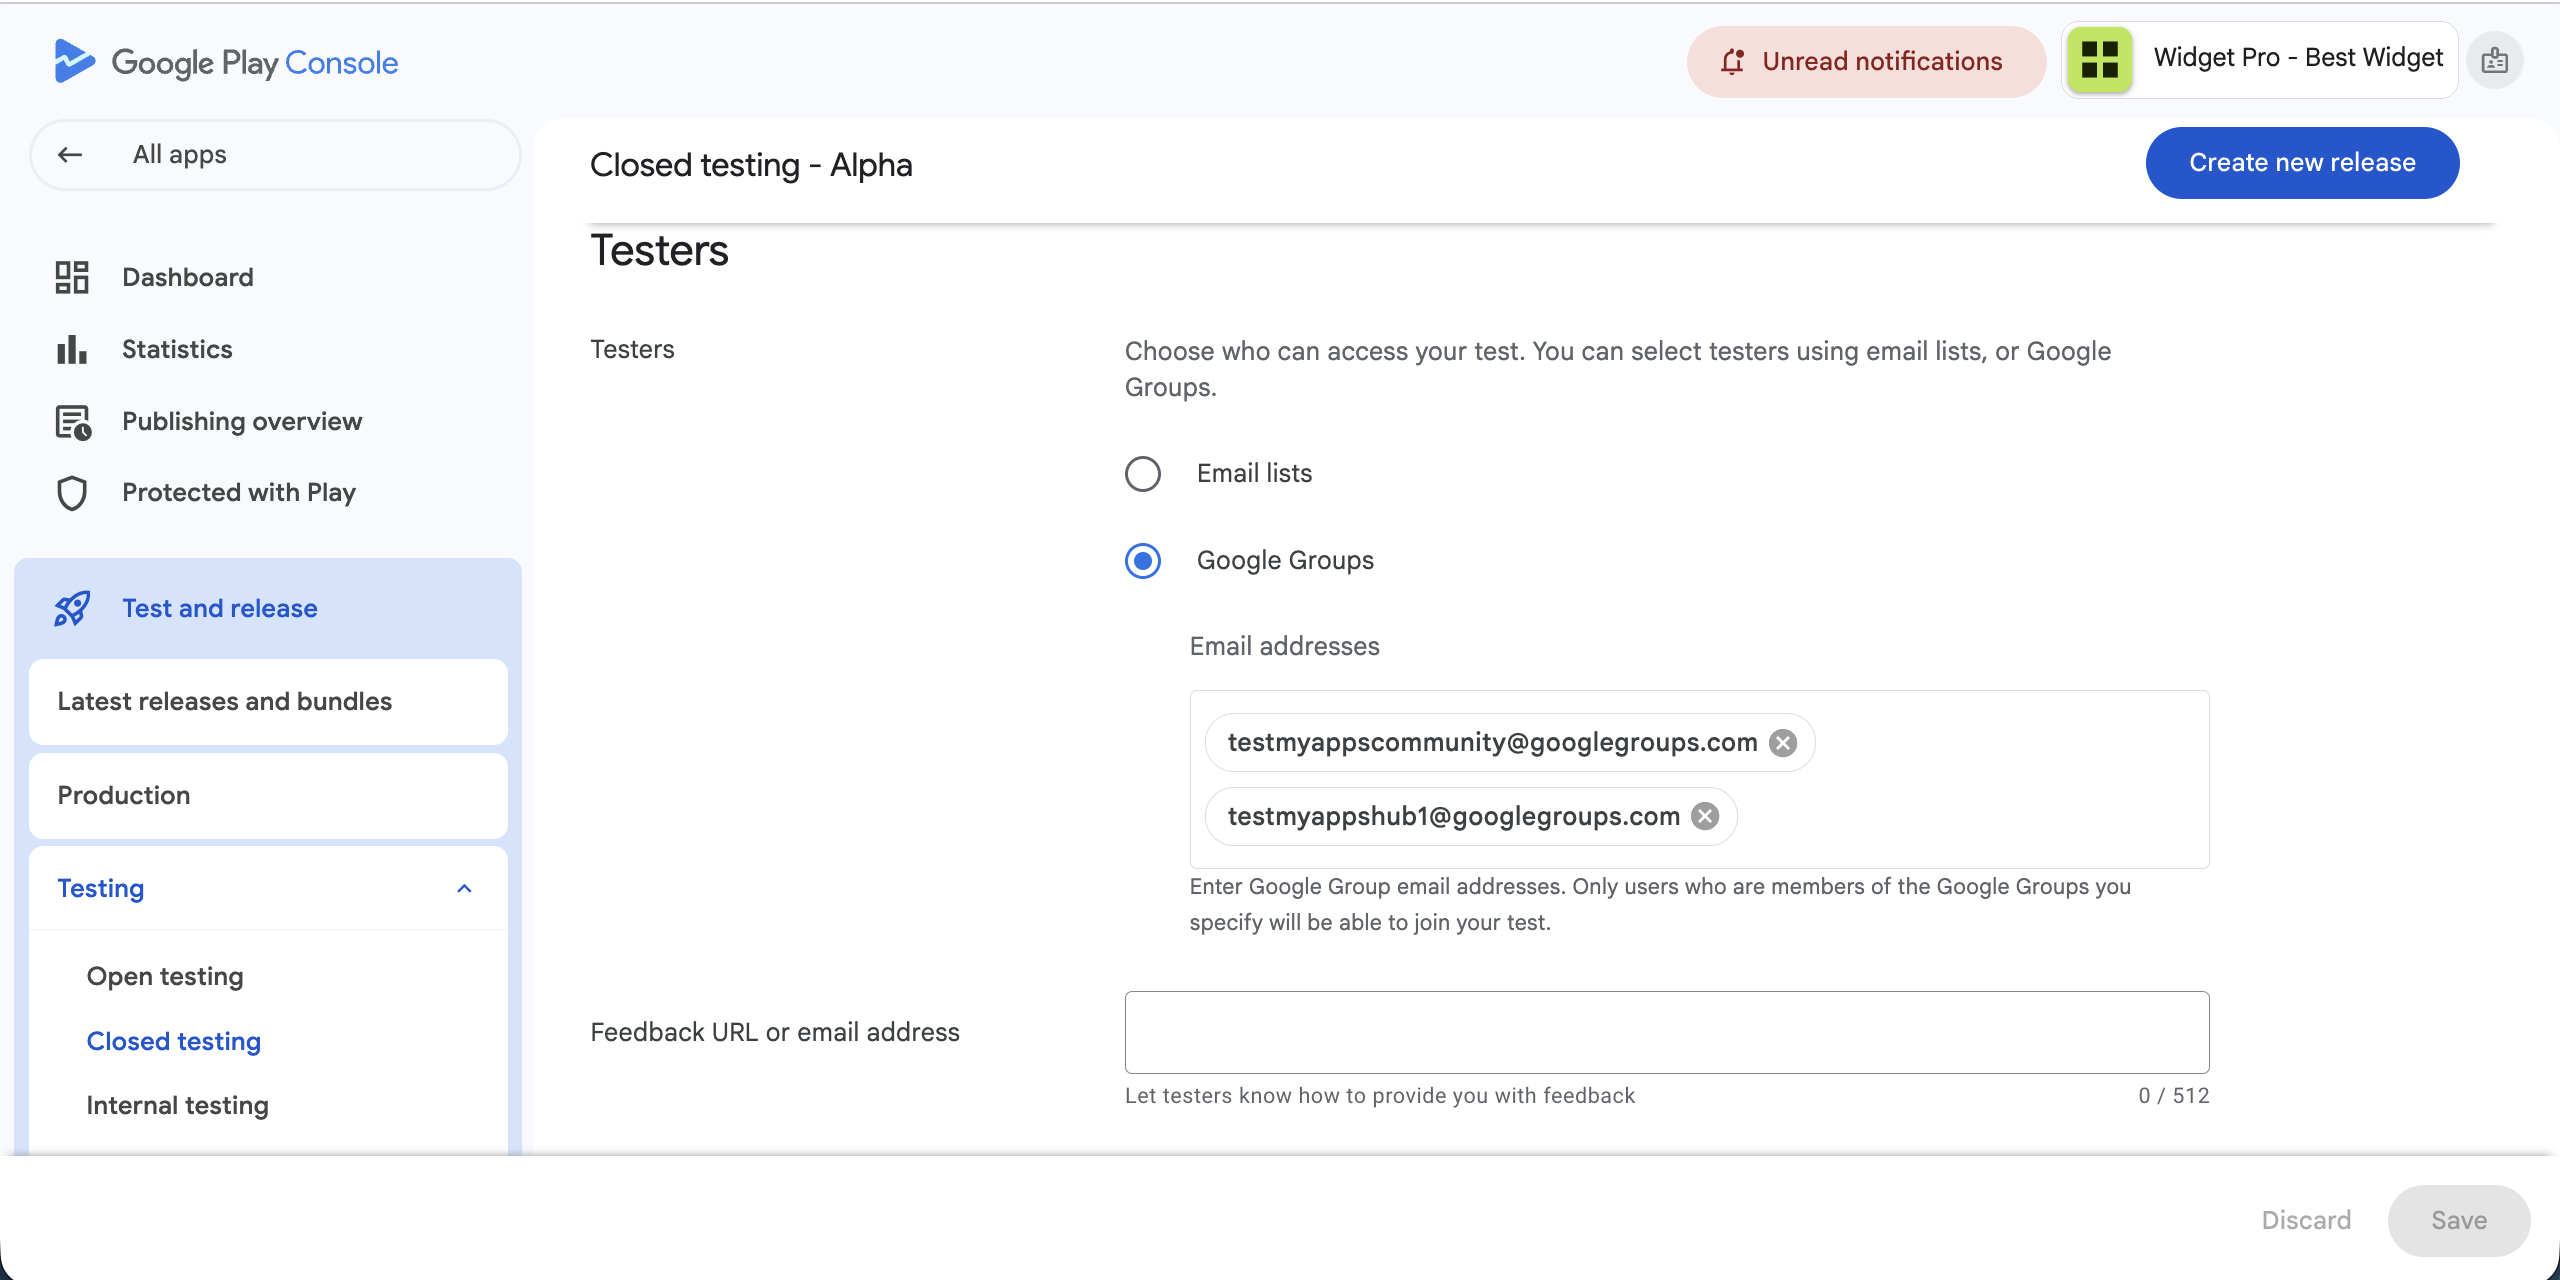Open Latest releases and bundles
Viewport: 2560px width, 1280px height.
(x=268, y=701)
